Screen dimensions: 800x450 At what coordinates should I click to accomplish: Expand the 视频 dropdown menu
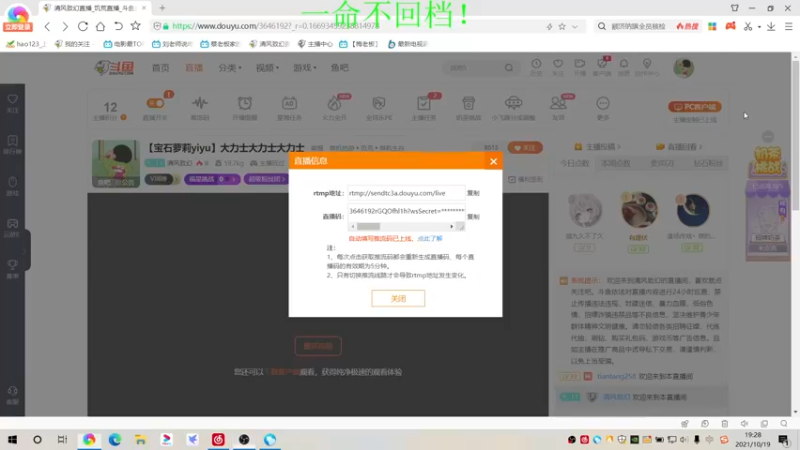(x=267, y=68)
